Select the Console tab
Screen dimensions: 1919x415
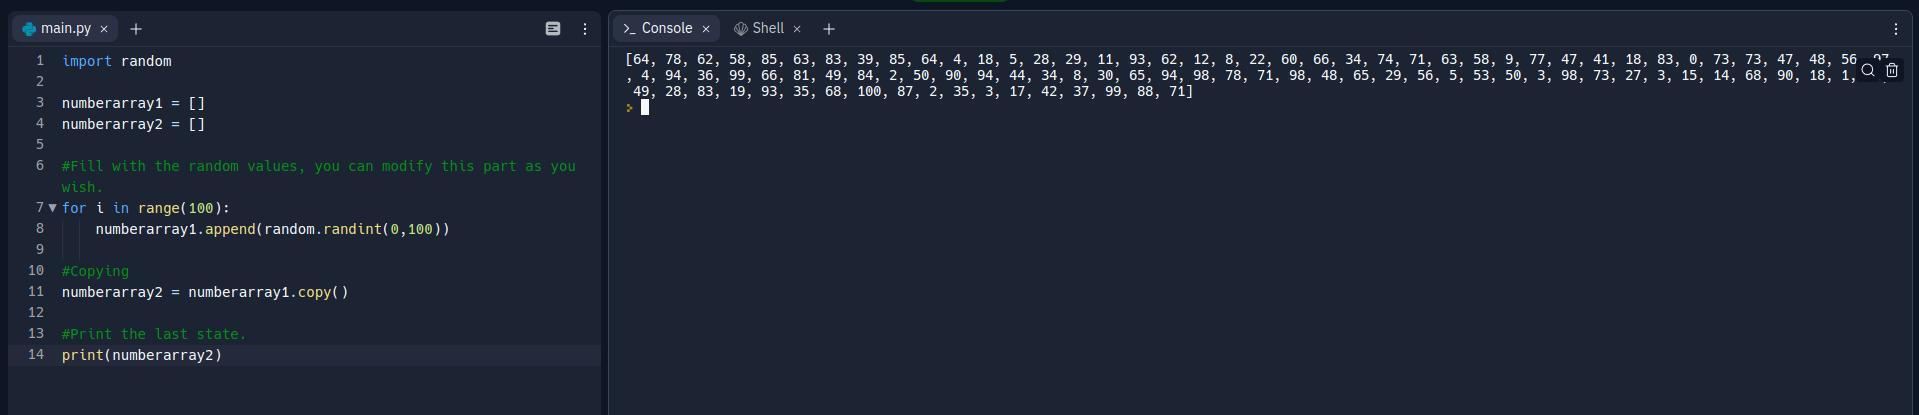(666, 28)
